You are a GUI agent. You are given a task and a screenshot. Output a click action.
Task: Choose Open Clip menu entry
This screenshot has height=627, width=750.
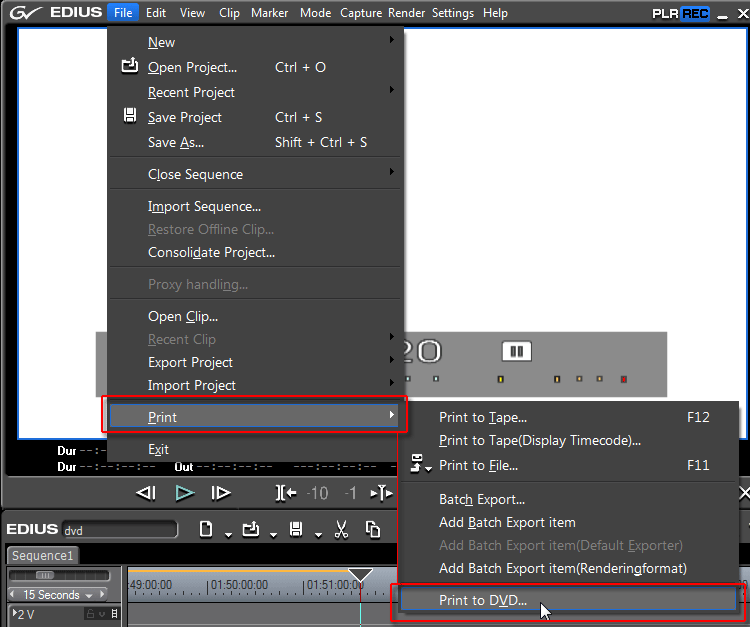coord(254,316)
